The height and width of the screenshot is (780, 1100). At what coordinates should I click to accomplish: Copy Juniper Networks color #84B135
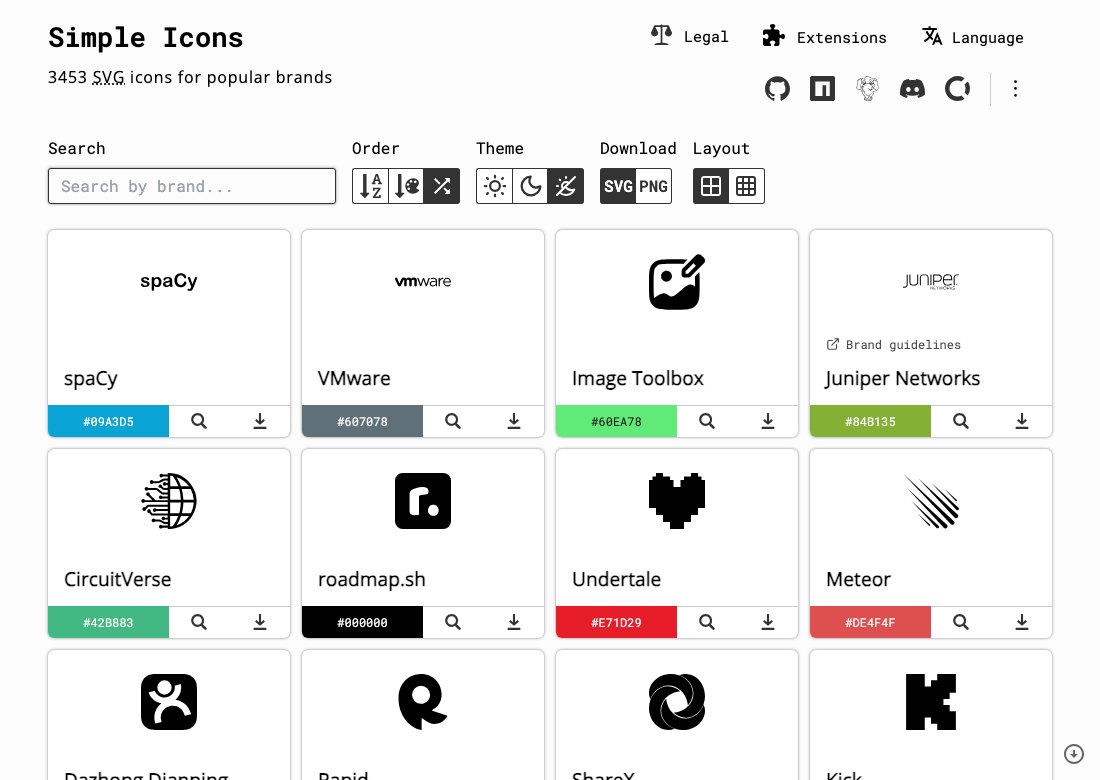871,422
